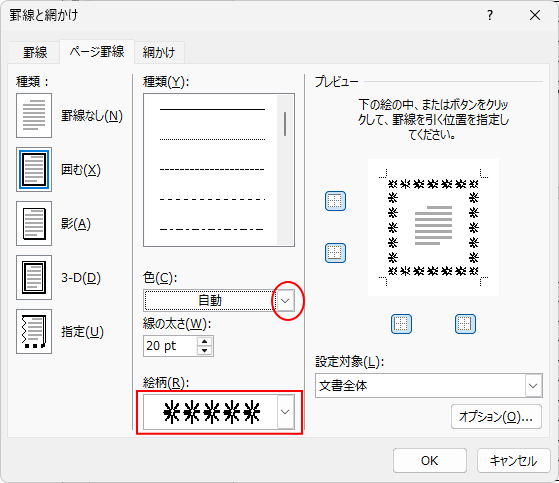
Task: Click the 20 pt line width field
Action: pyautogui.click(x=170, y=346)
